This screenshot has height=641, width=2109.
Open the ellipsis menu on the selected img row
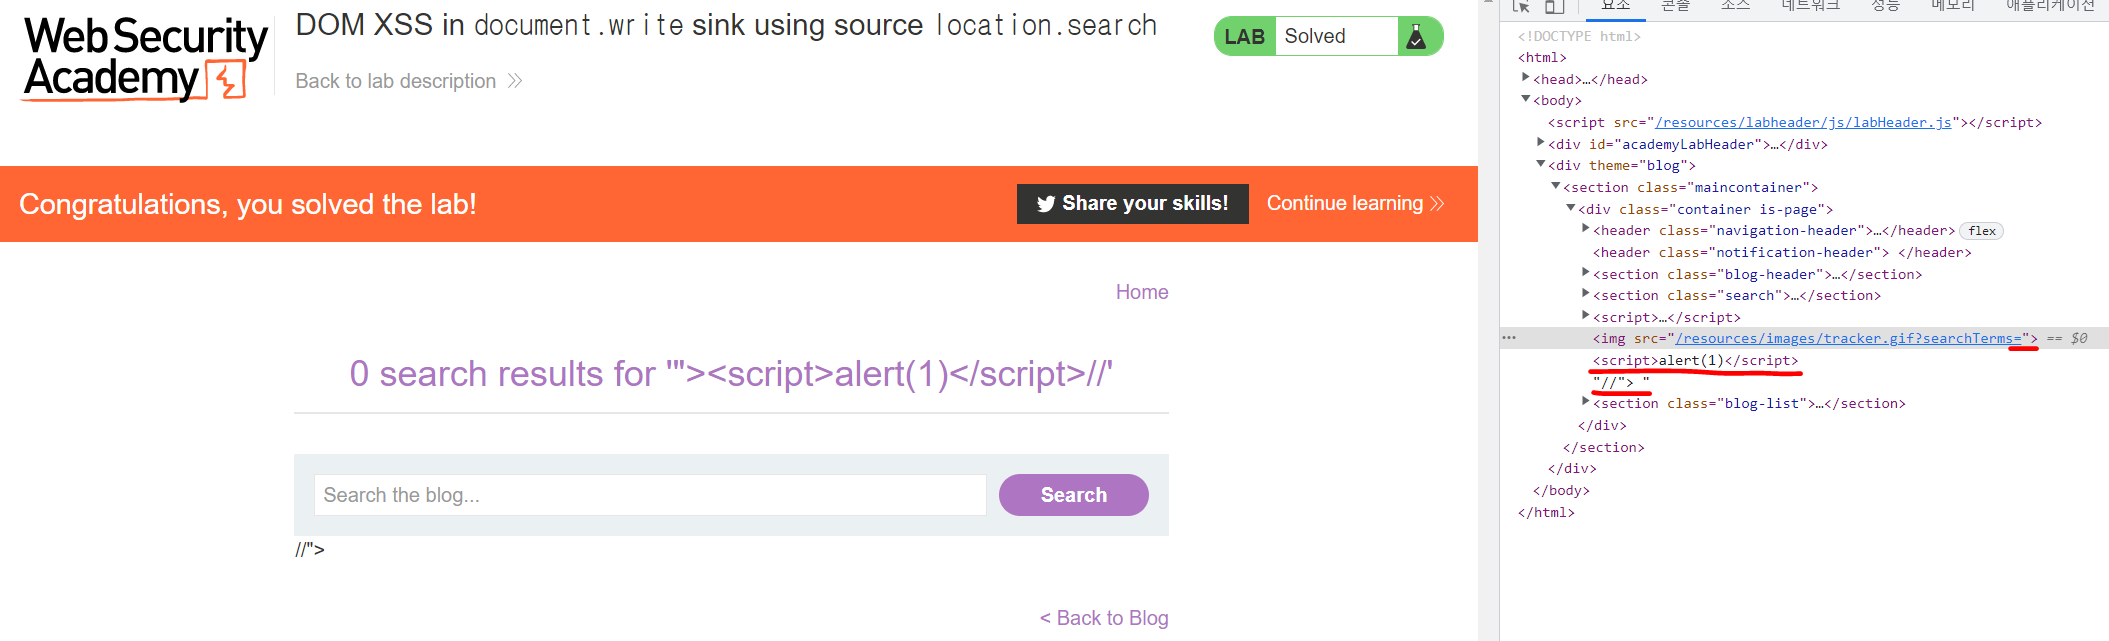pyautogui.click(x=1509, y=338)
